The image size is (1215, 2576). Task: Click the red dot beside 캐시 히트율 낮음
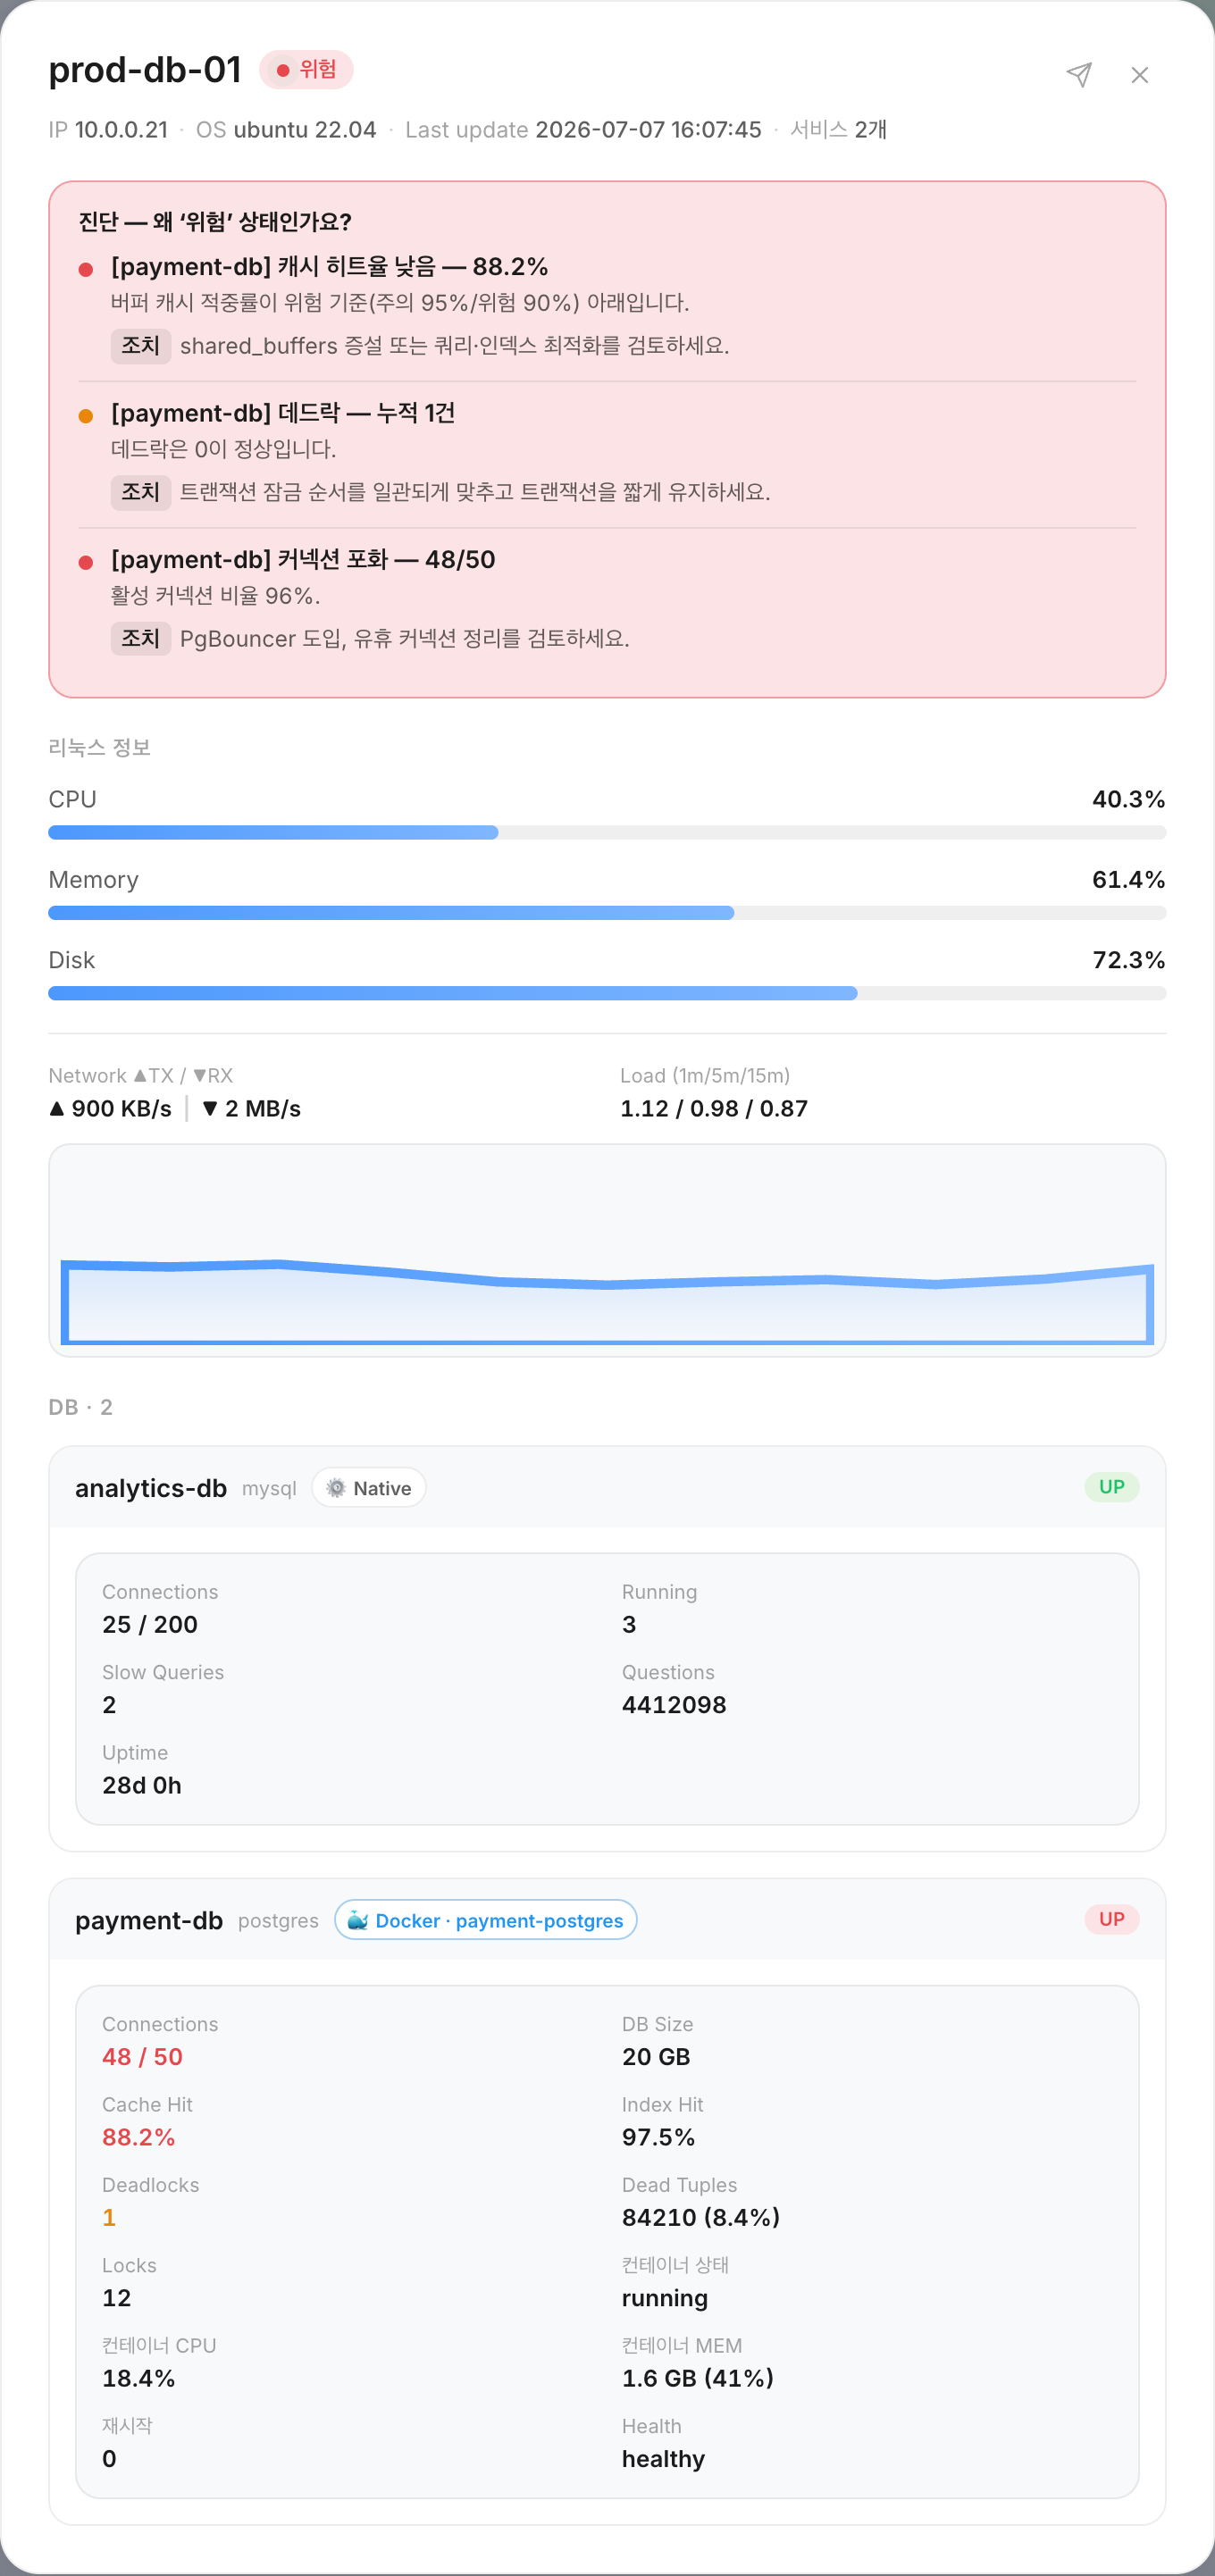(x=86, y=269)
